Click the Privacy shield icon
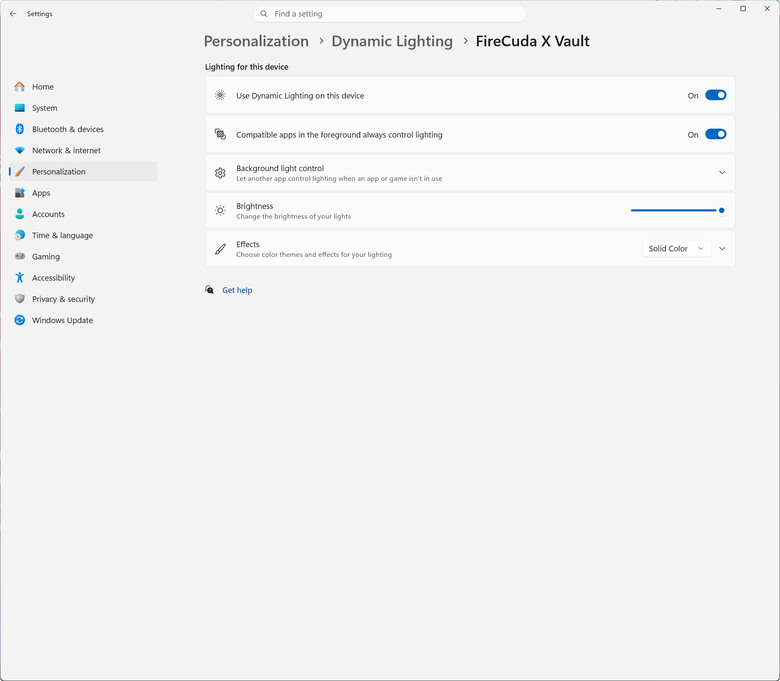780x681 pixels. pyautogui.click(x=19, y=299)
